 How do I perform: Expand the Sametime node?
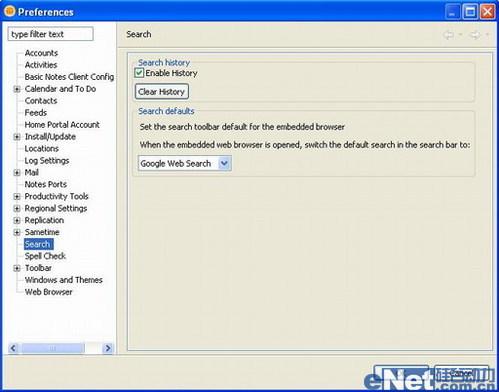(x=17, y=232)
